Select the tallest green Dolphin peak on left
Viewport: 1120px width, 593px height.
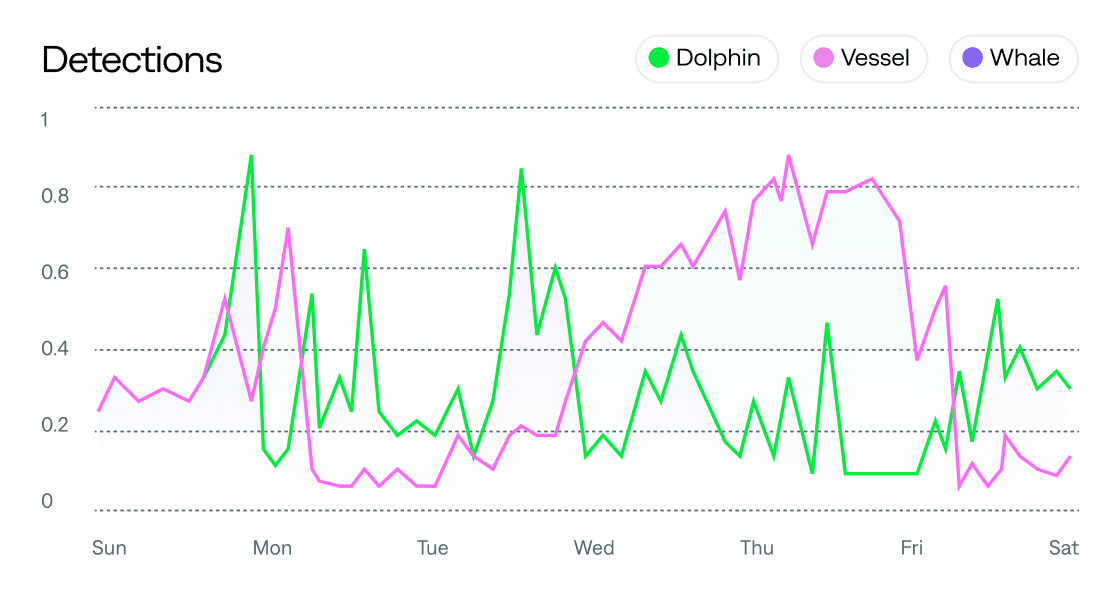click(251, 156)
